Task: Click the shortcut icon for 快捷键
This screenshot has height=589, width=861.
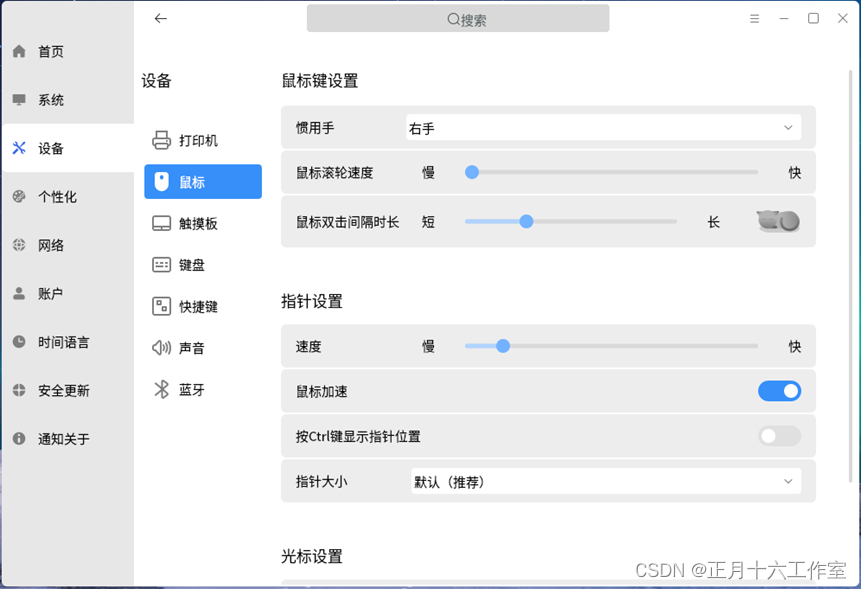Action: (161, 306)
